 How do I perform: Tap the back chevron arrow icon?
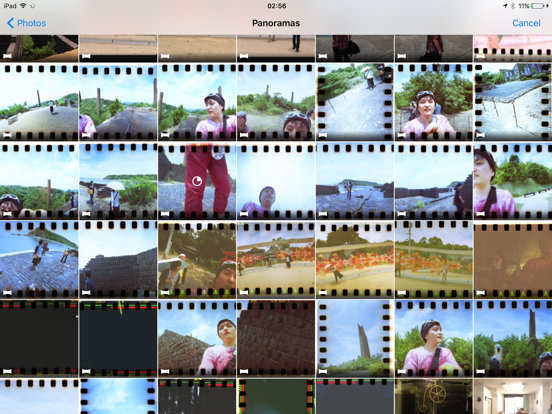(11, 23)
